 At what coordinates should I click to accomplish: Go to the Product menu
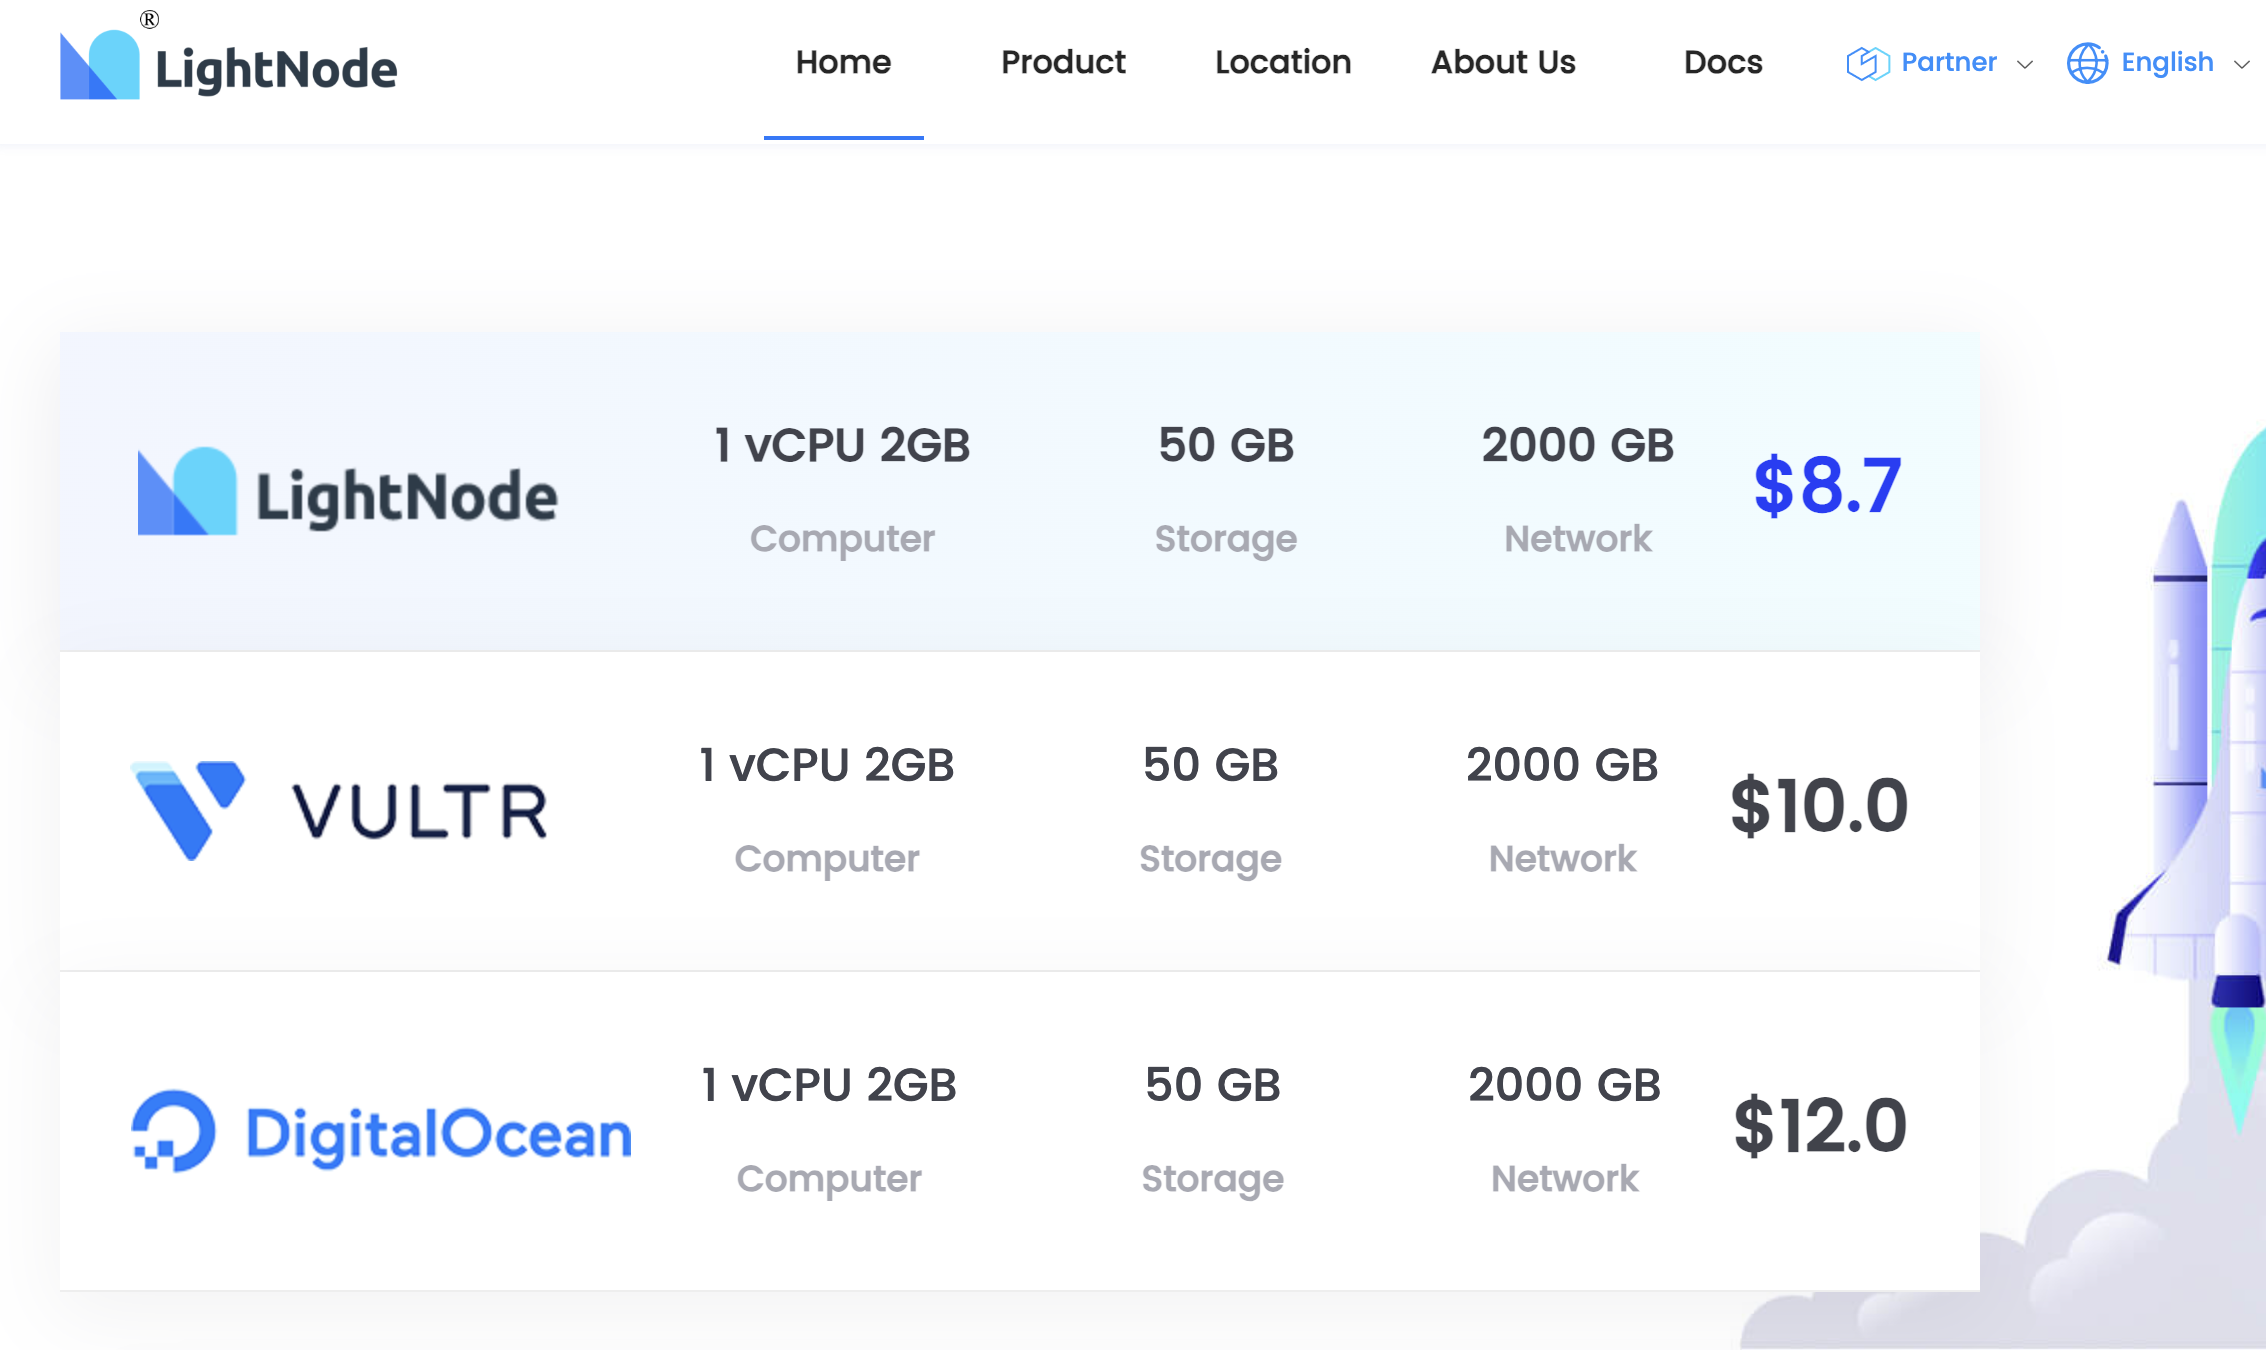click(x=1063, y=62)
